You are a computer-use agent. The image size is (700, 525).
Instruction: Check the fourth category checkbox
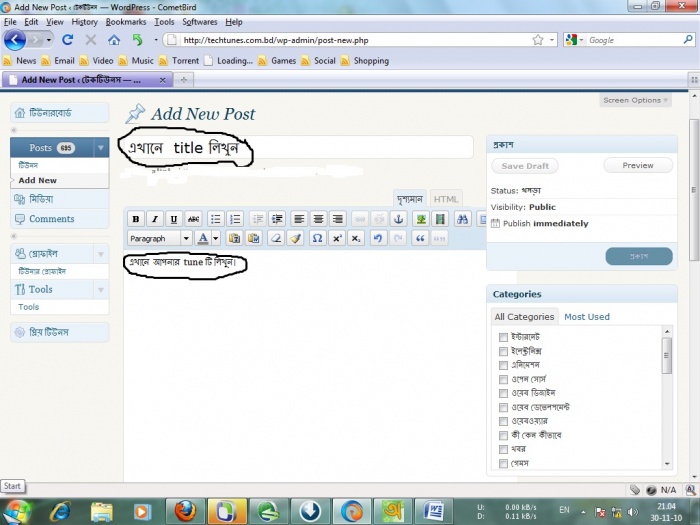click(x=503, y=379)
